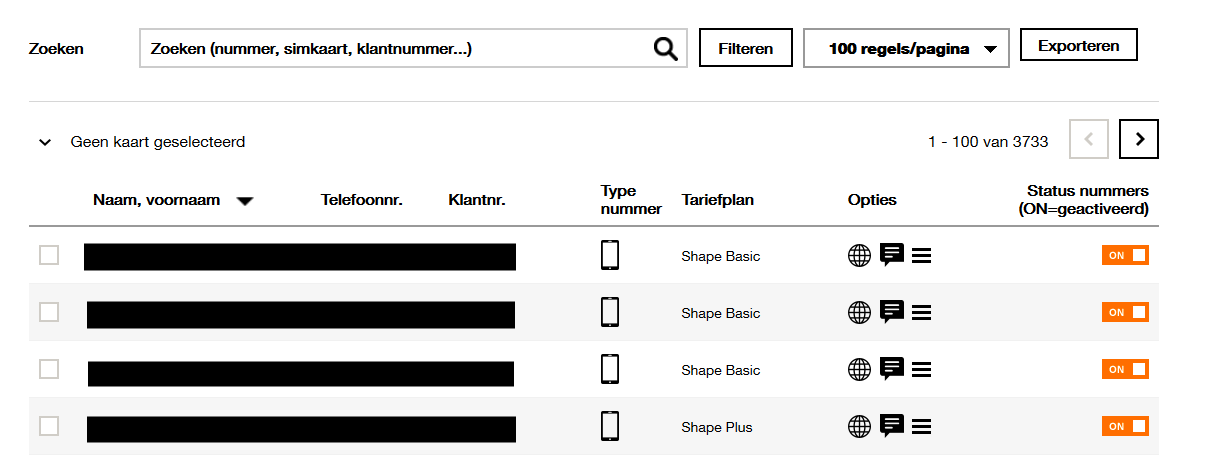
Task: Sort by Naam, voornaam arrow
Action: 245,200
